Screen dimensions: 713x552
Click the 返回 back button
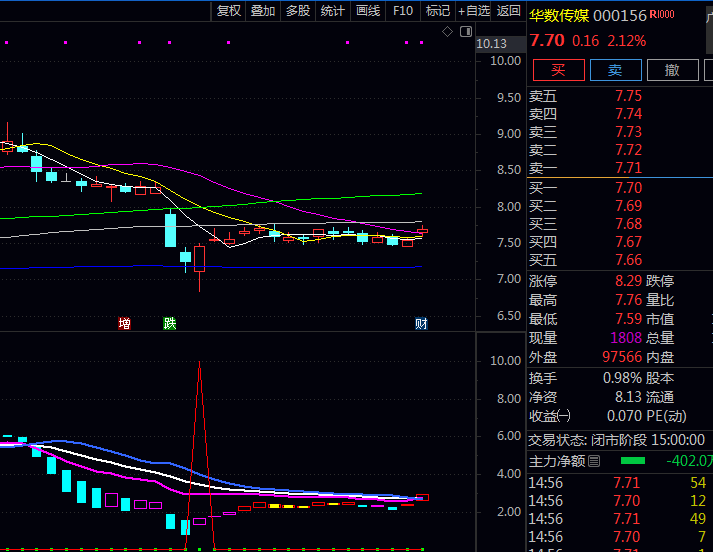pyautogui.click(x=509, y=11)
